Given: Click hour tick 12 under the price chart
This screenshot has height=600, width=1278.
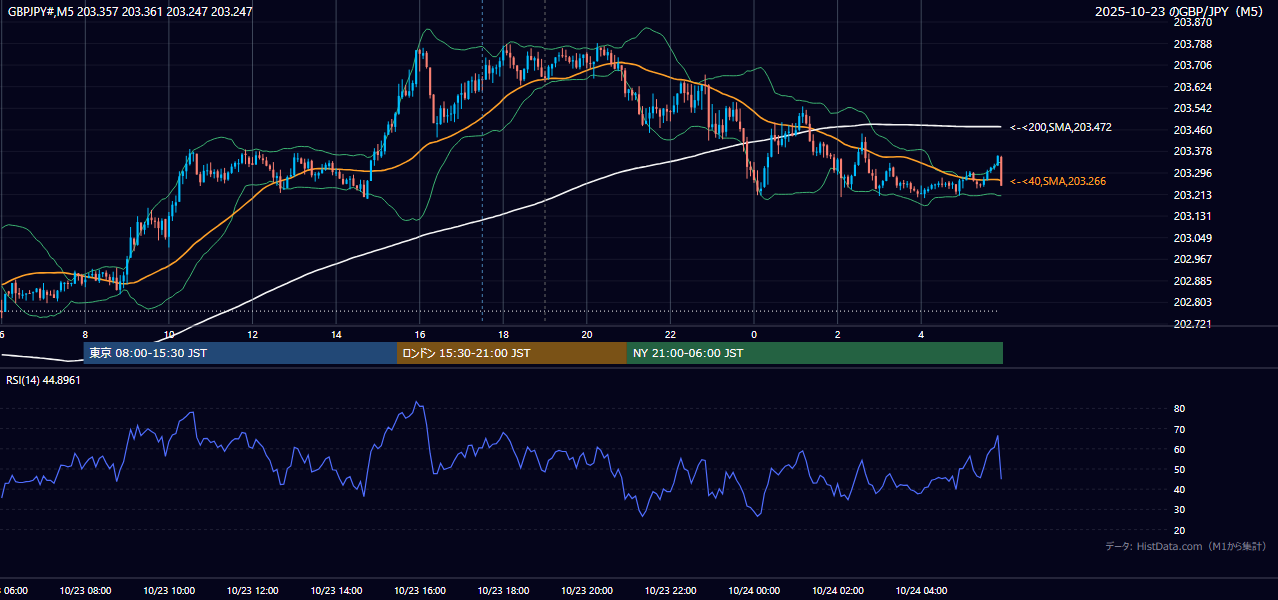Looking at the screenshot, I should (252, 334).
